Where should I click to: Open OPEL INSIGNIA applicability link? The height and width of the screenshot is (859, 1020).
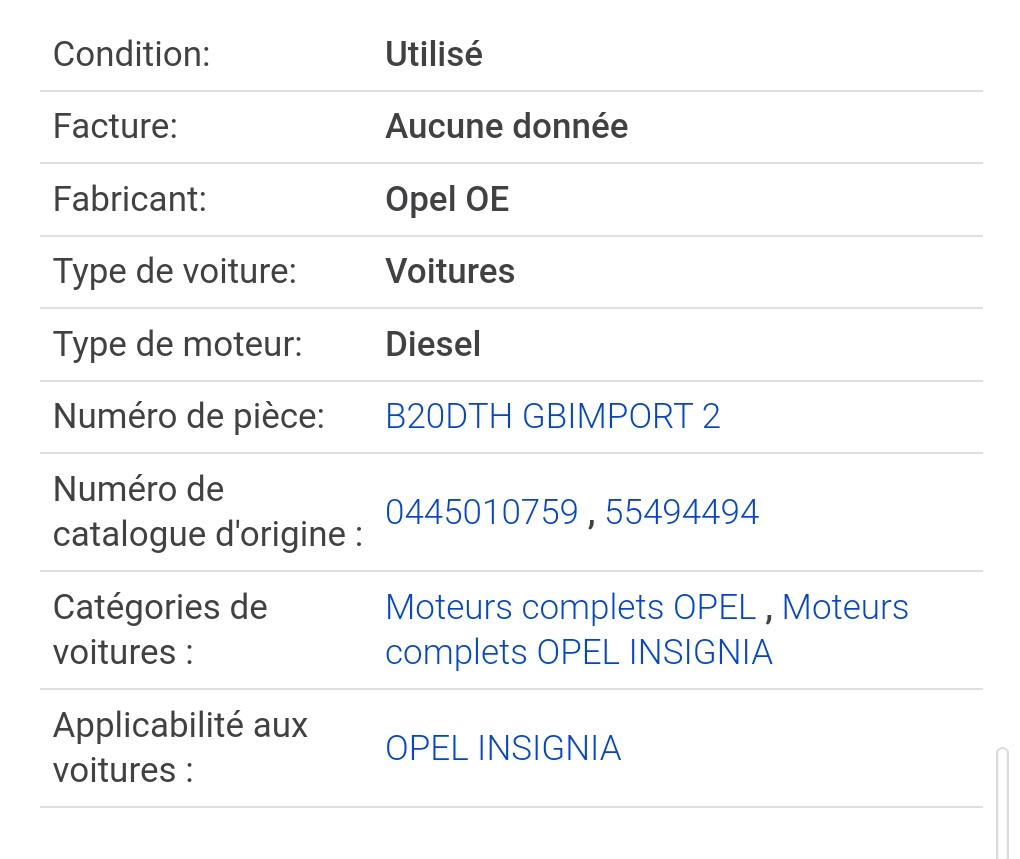pos(503,748)
